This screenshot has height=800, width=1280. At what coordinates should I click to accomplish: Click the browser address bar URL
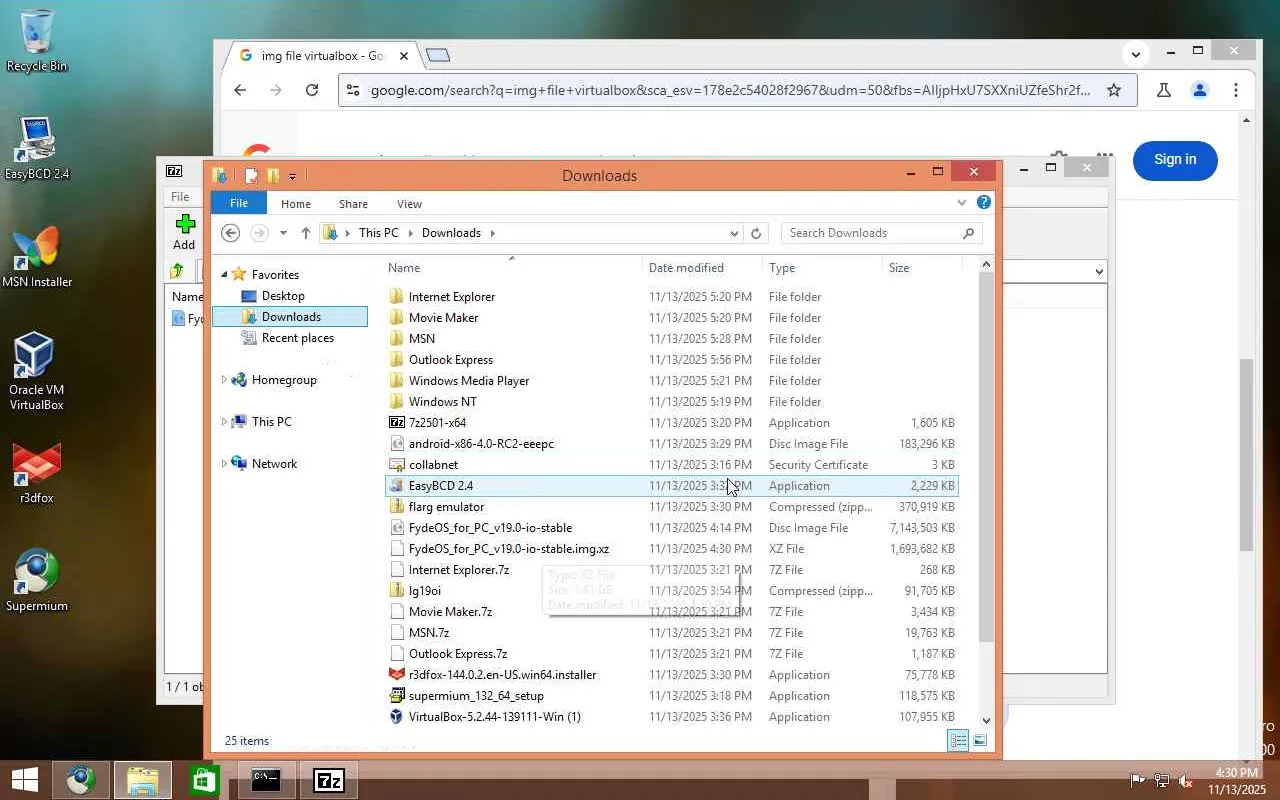click(x=730, y=90)
